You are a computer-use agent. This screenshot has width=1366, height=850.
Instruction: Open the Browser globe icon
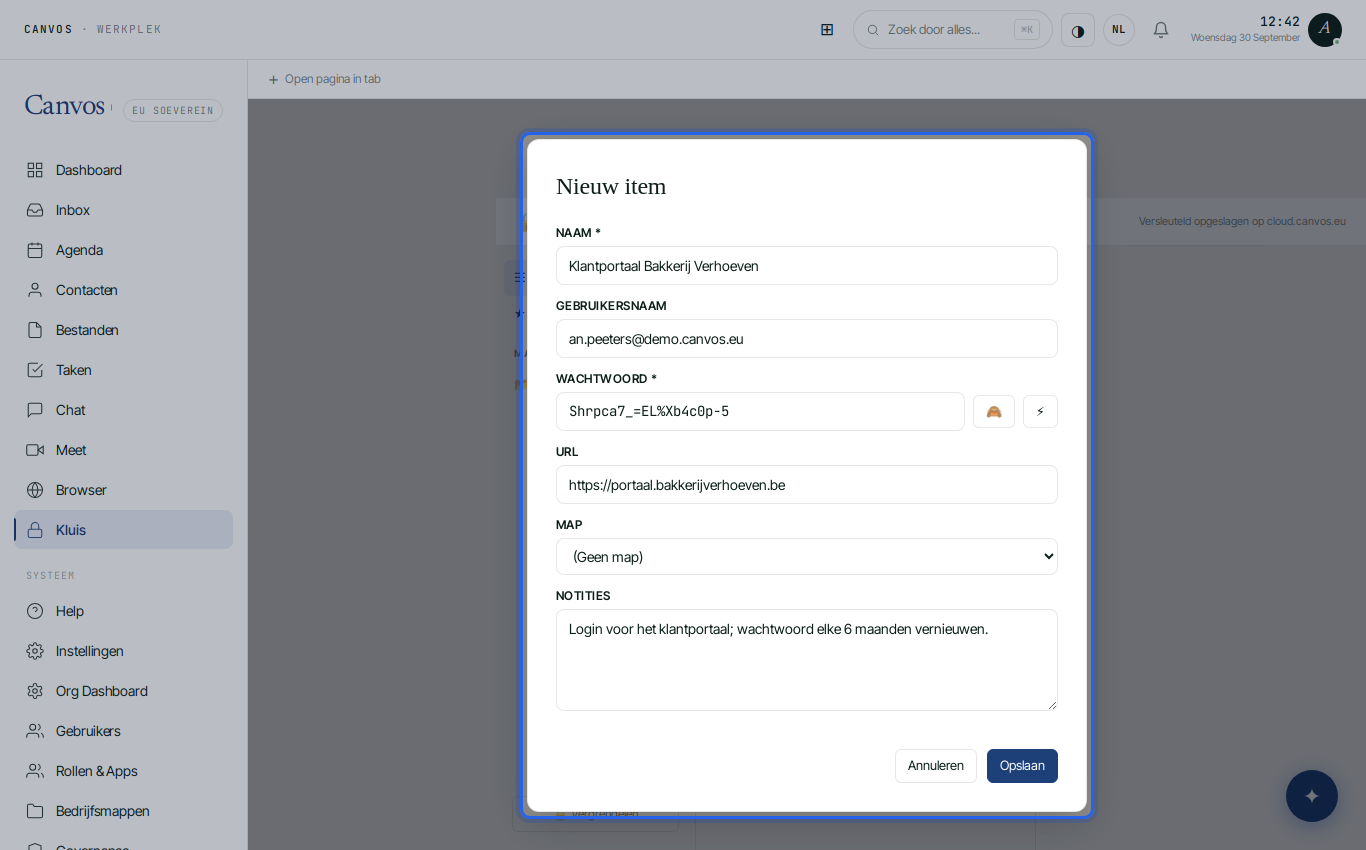35,490
